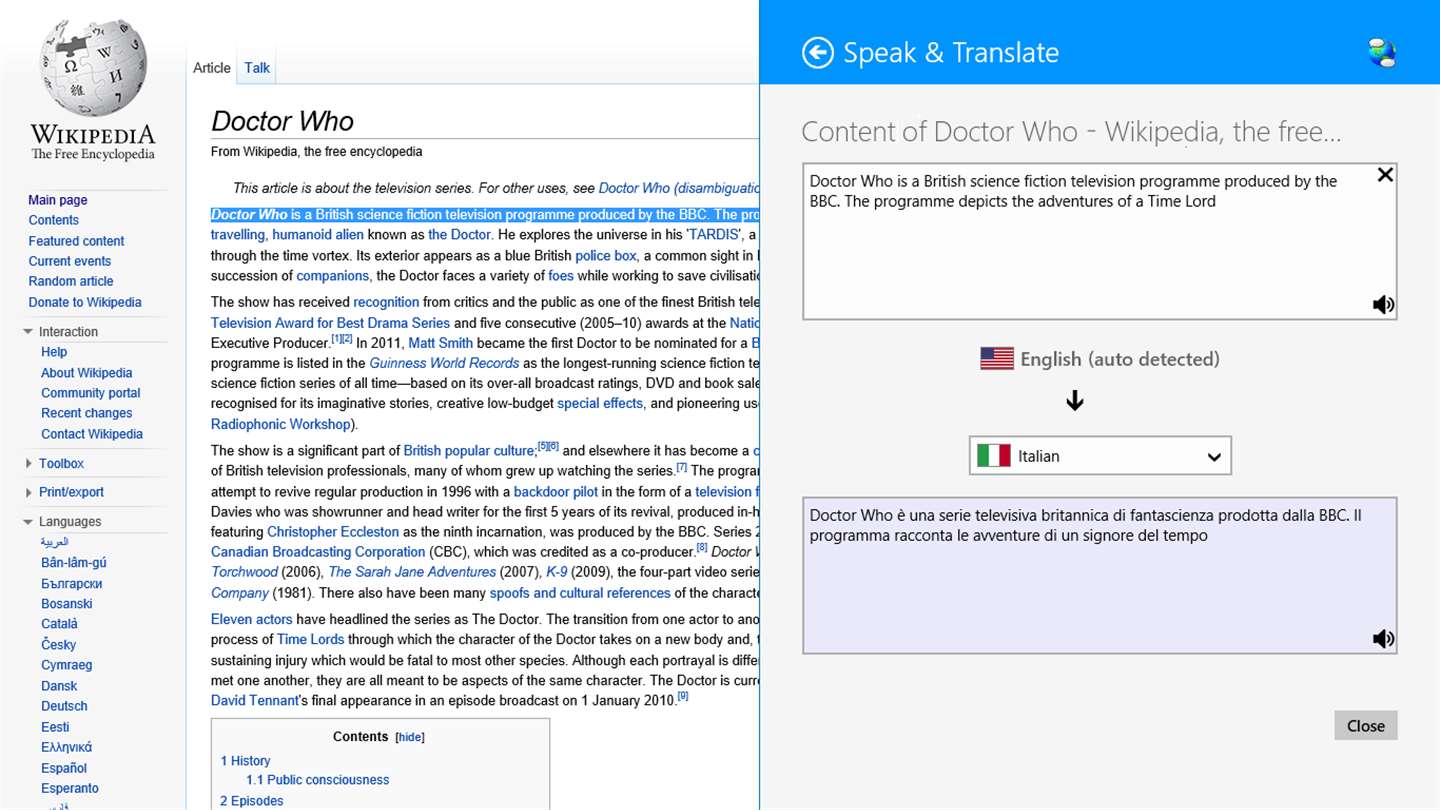1440x810 pixels.
Task: Open the Recent changes link
Action: (x=87, y=413)
